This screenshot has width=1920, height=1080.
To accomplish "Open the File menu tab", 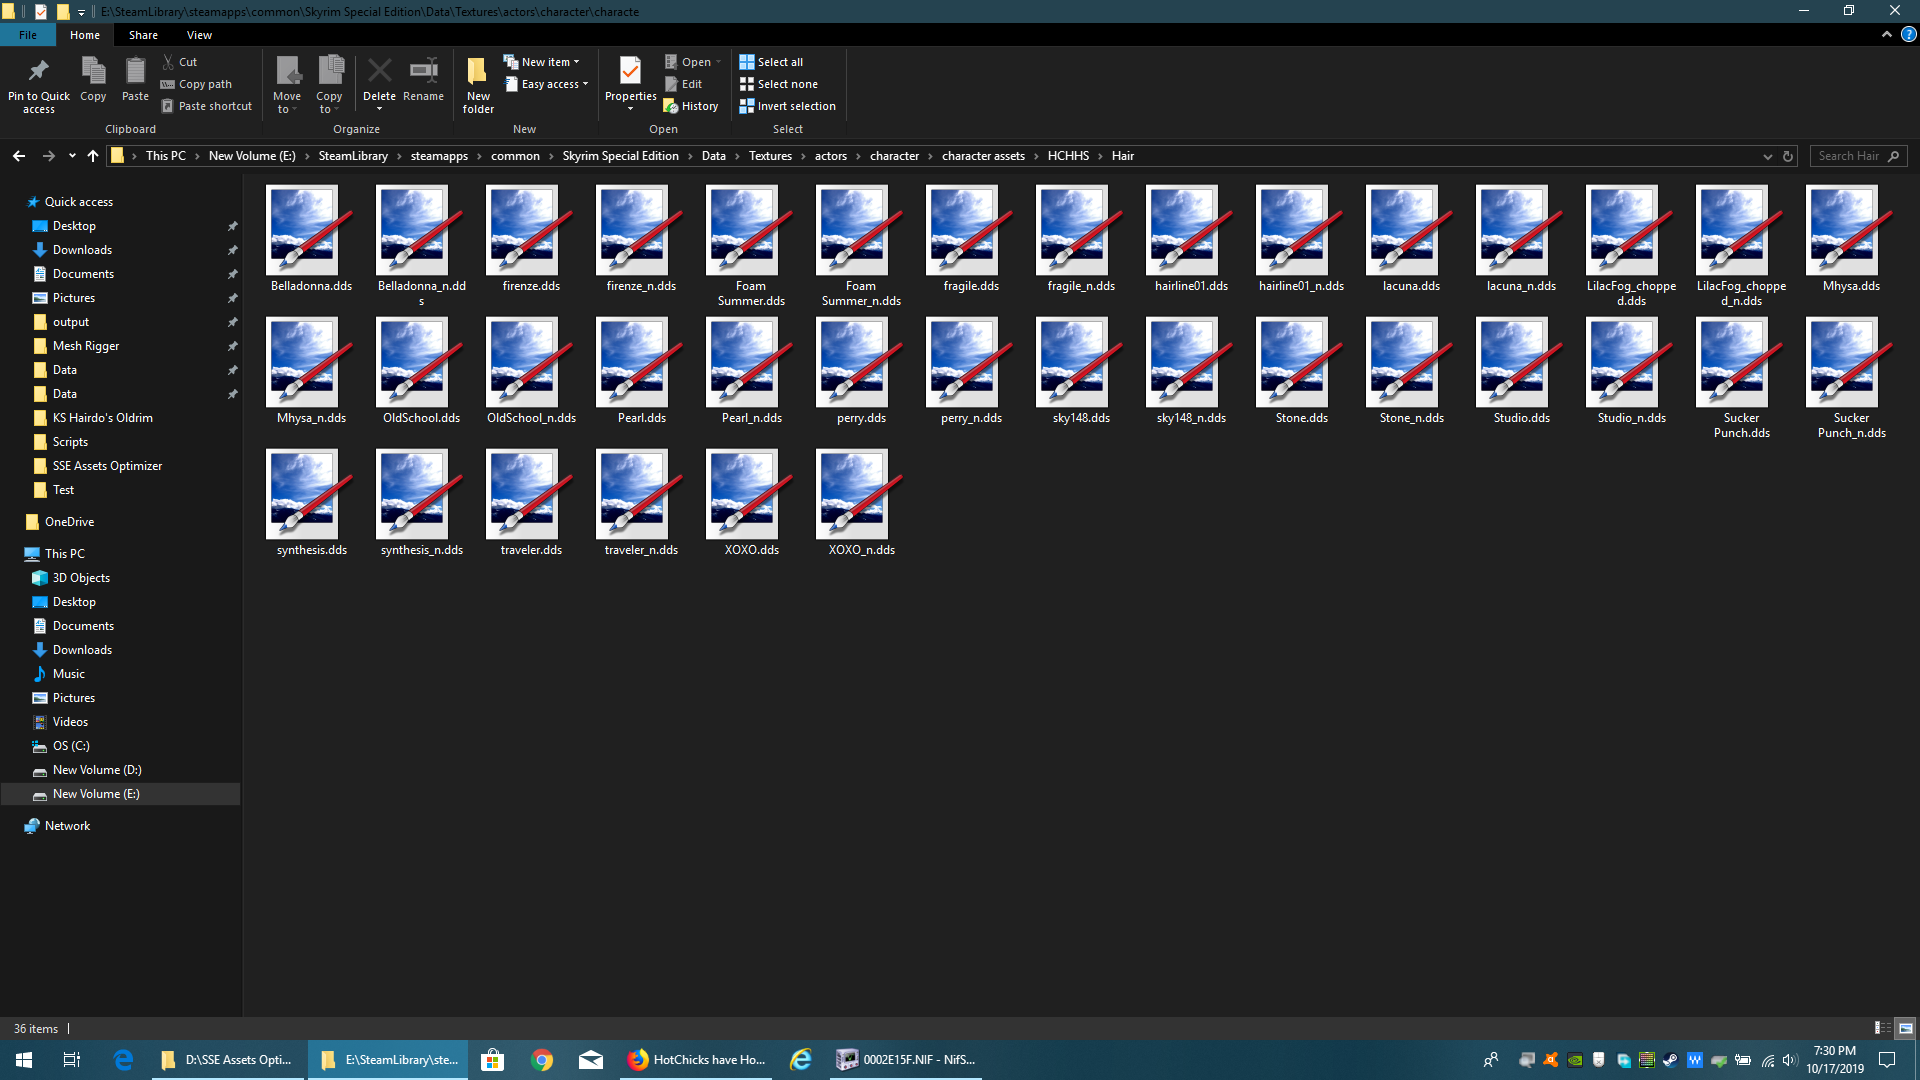I will coord(28,35).
